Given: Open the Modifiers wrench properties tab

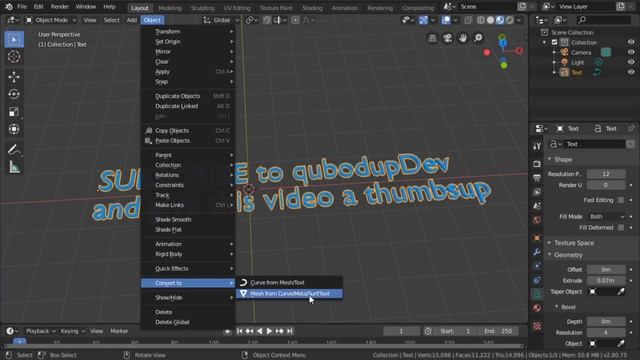Looking at the screenshot, I should click(x=537, y=252).
